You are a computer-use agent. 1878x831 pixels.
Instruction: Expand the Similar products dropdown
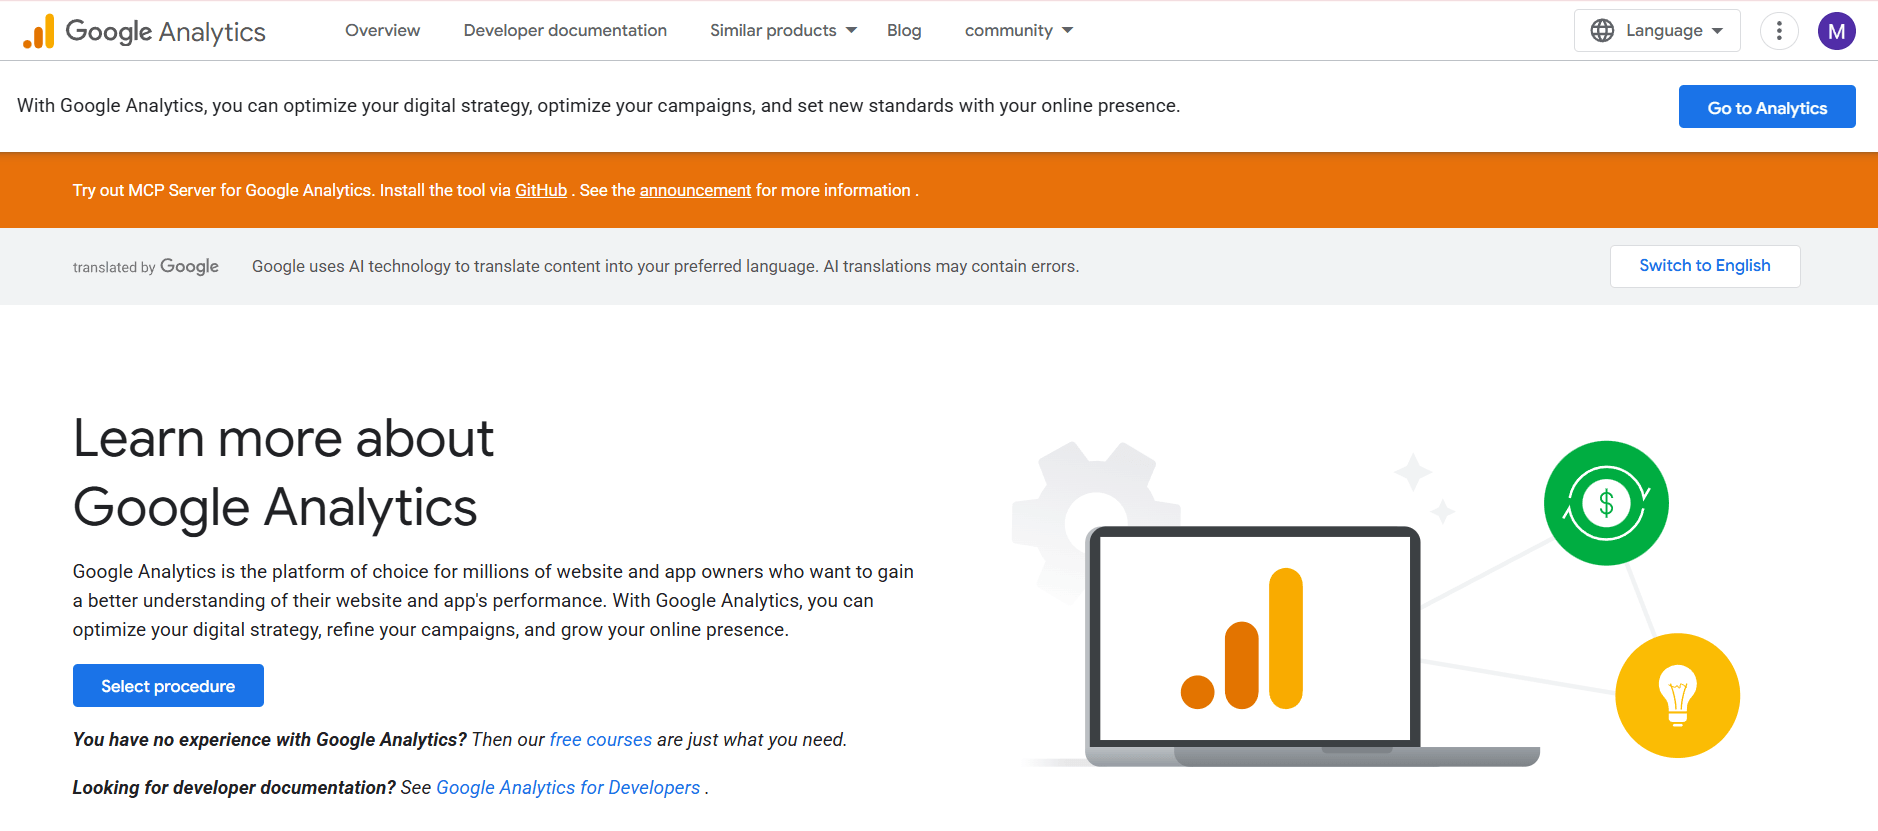tap(783, 31)
